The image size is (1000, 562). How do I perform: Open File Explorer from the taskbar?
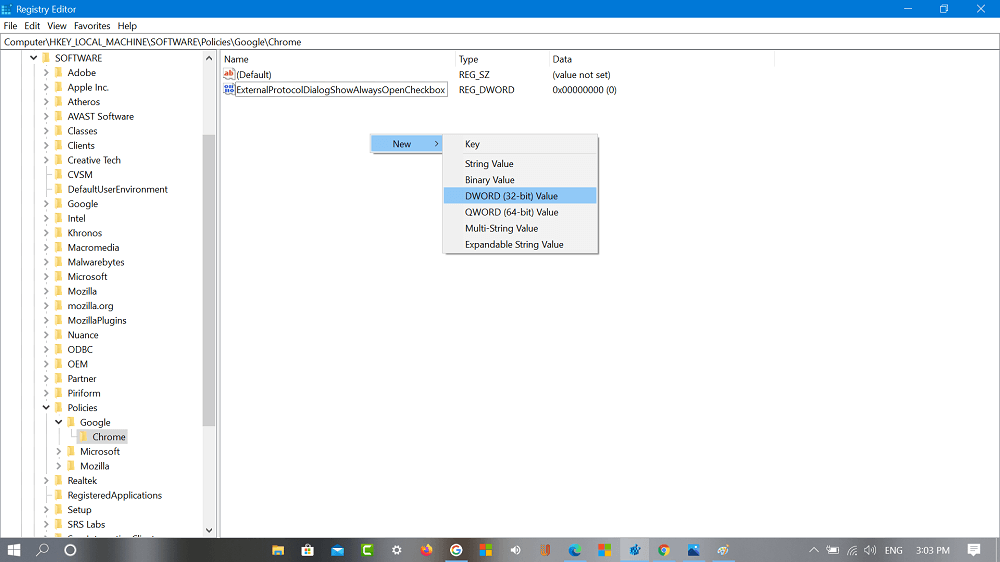pos(278,550)
